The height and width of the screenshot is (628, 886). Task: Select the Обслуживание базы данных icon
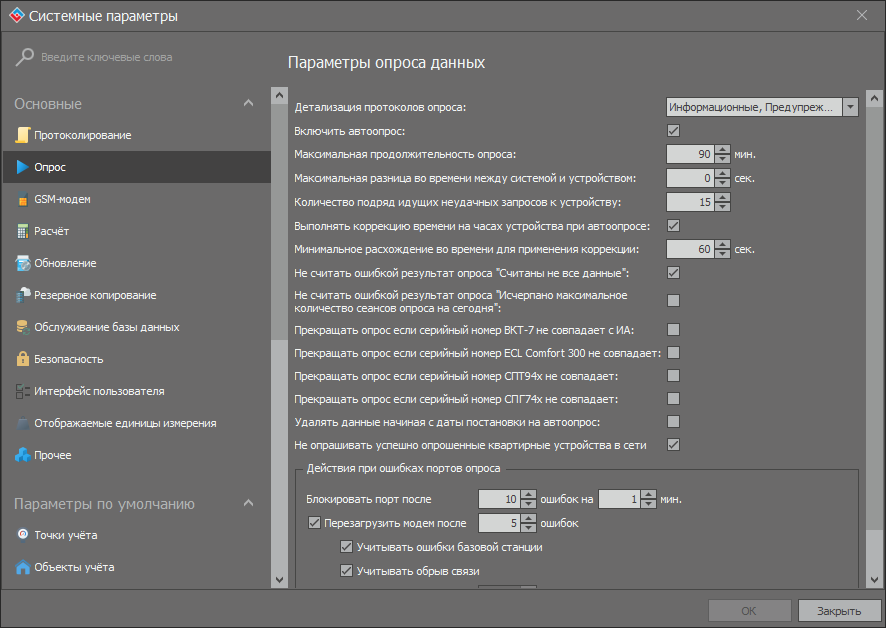pyautogui.click(x=23, y=327)
